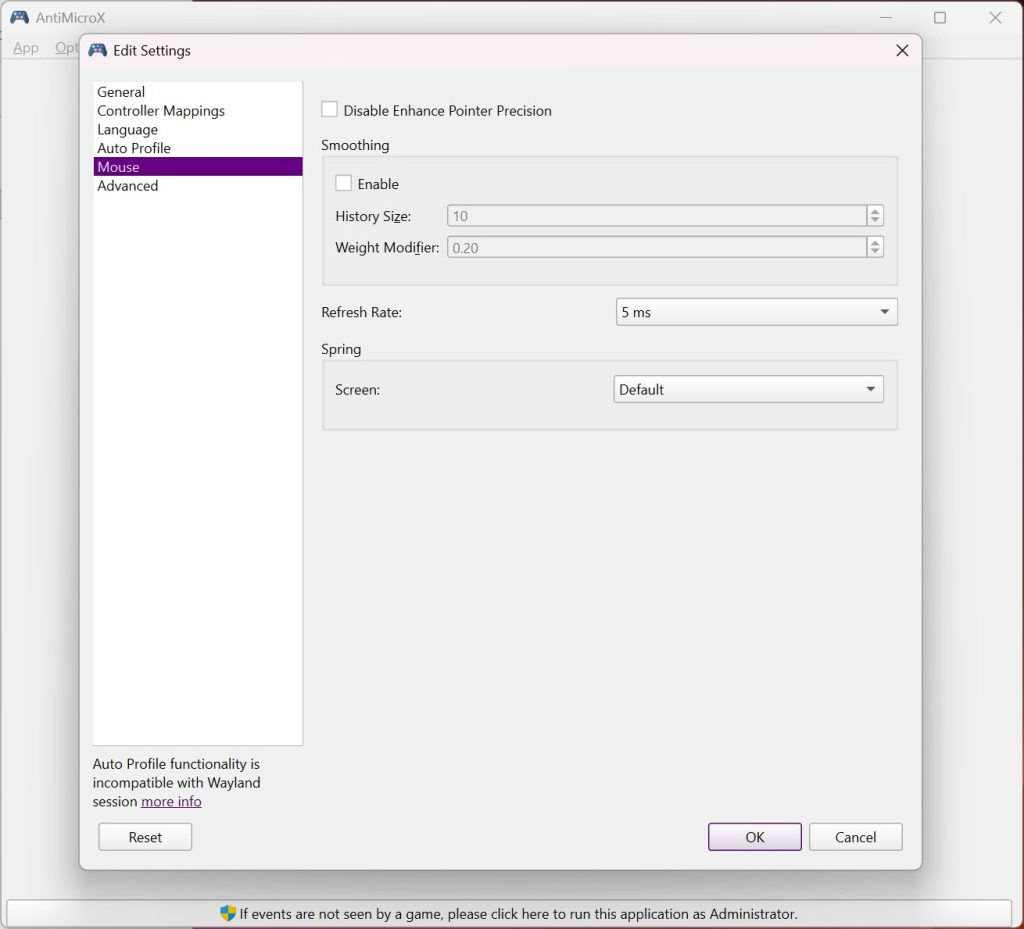Select Controller Mappings category

click(198, 111)
